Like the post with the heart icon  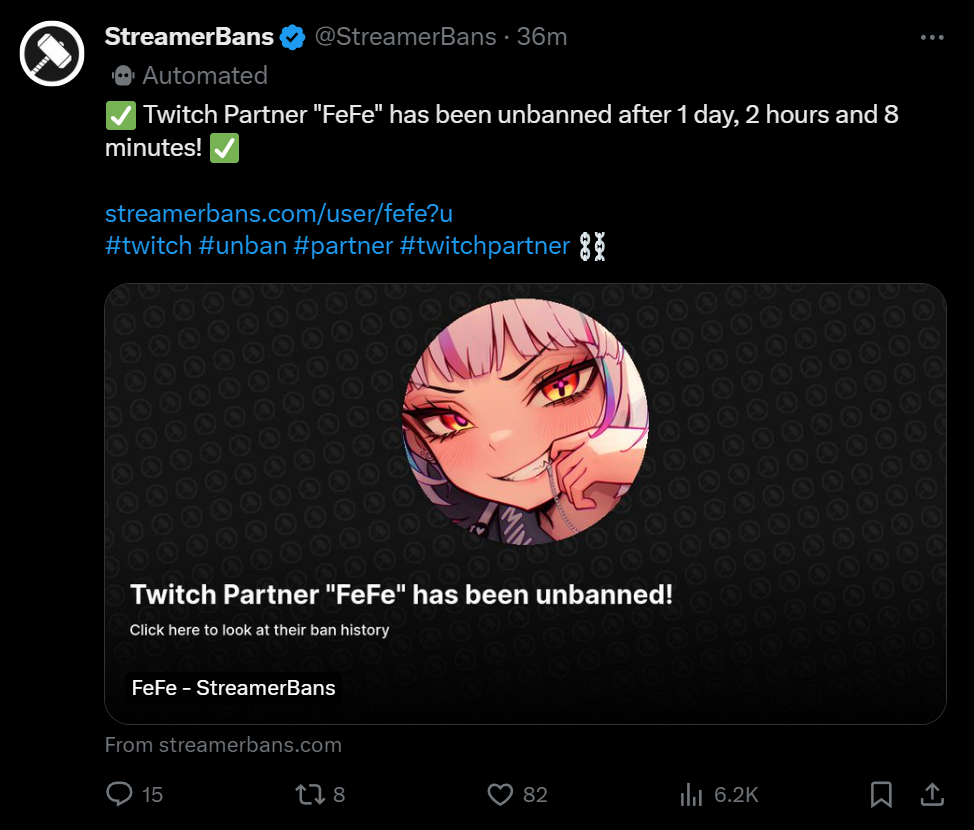click(x=500, y=794)
